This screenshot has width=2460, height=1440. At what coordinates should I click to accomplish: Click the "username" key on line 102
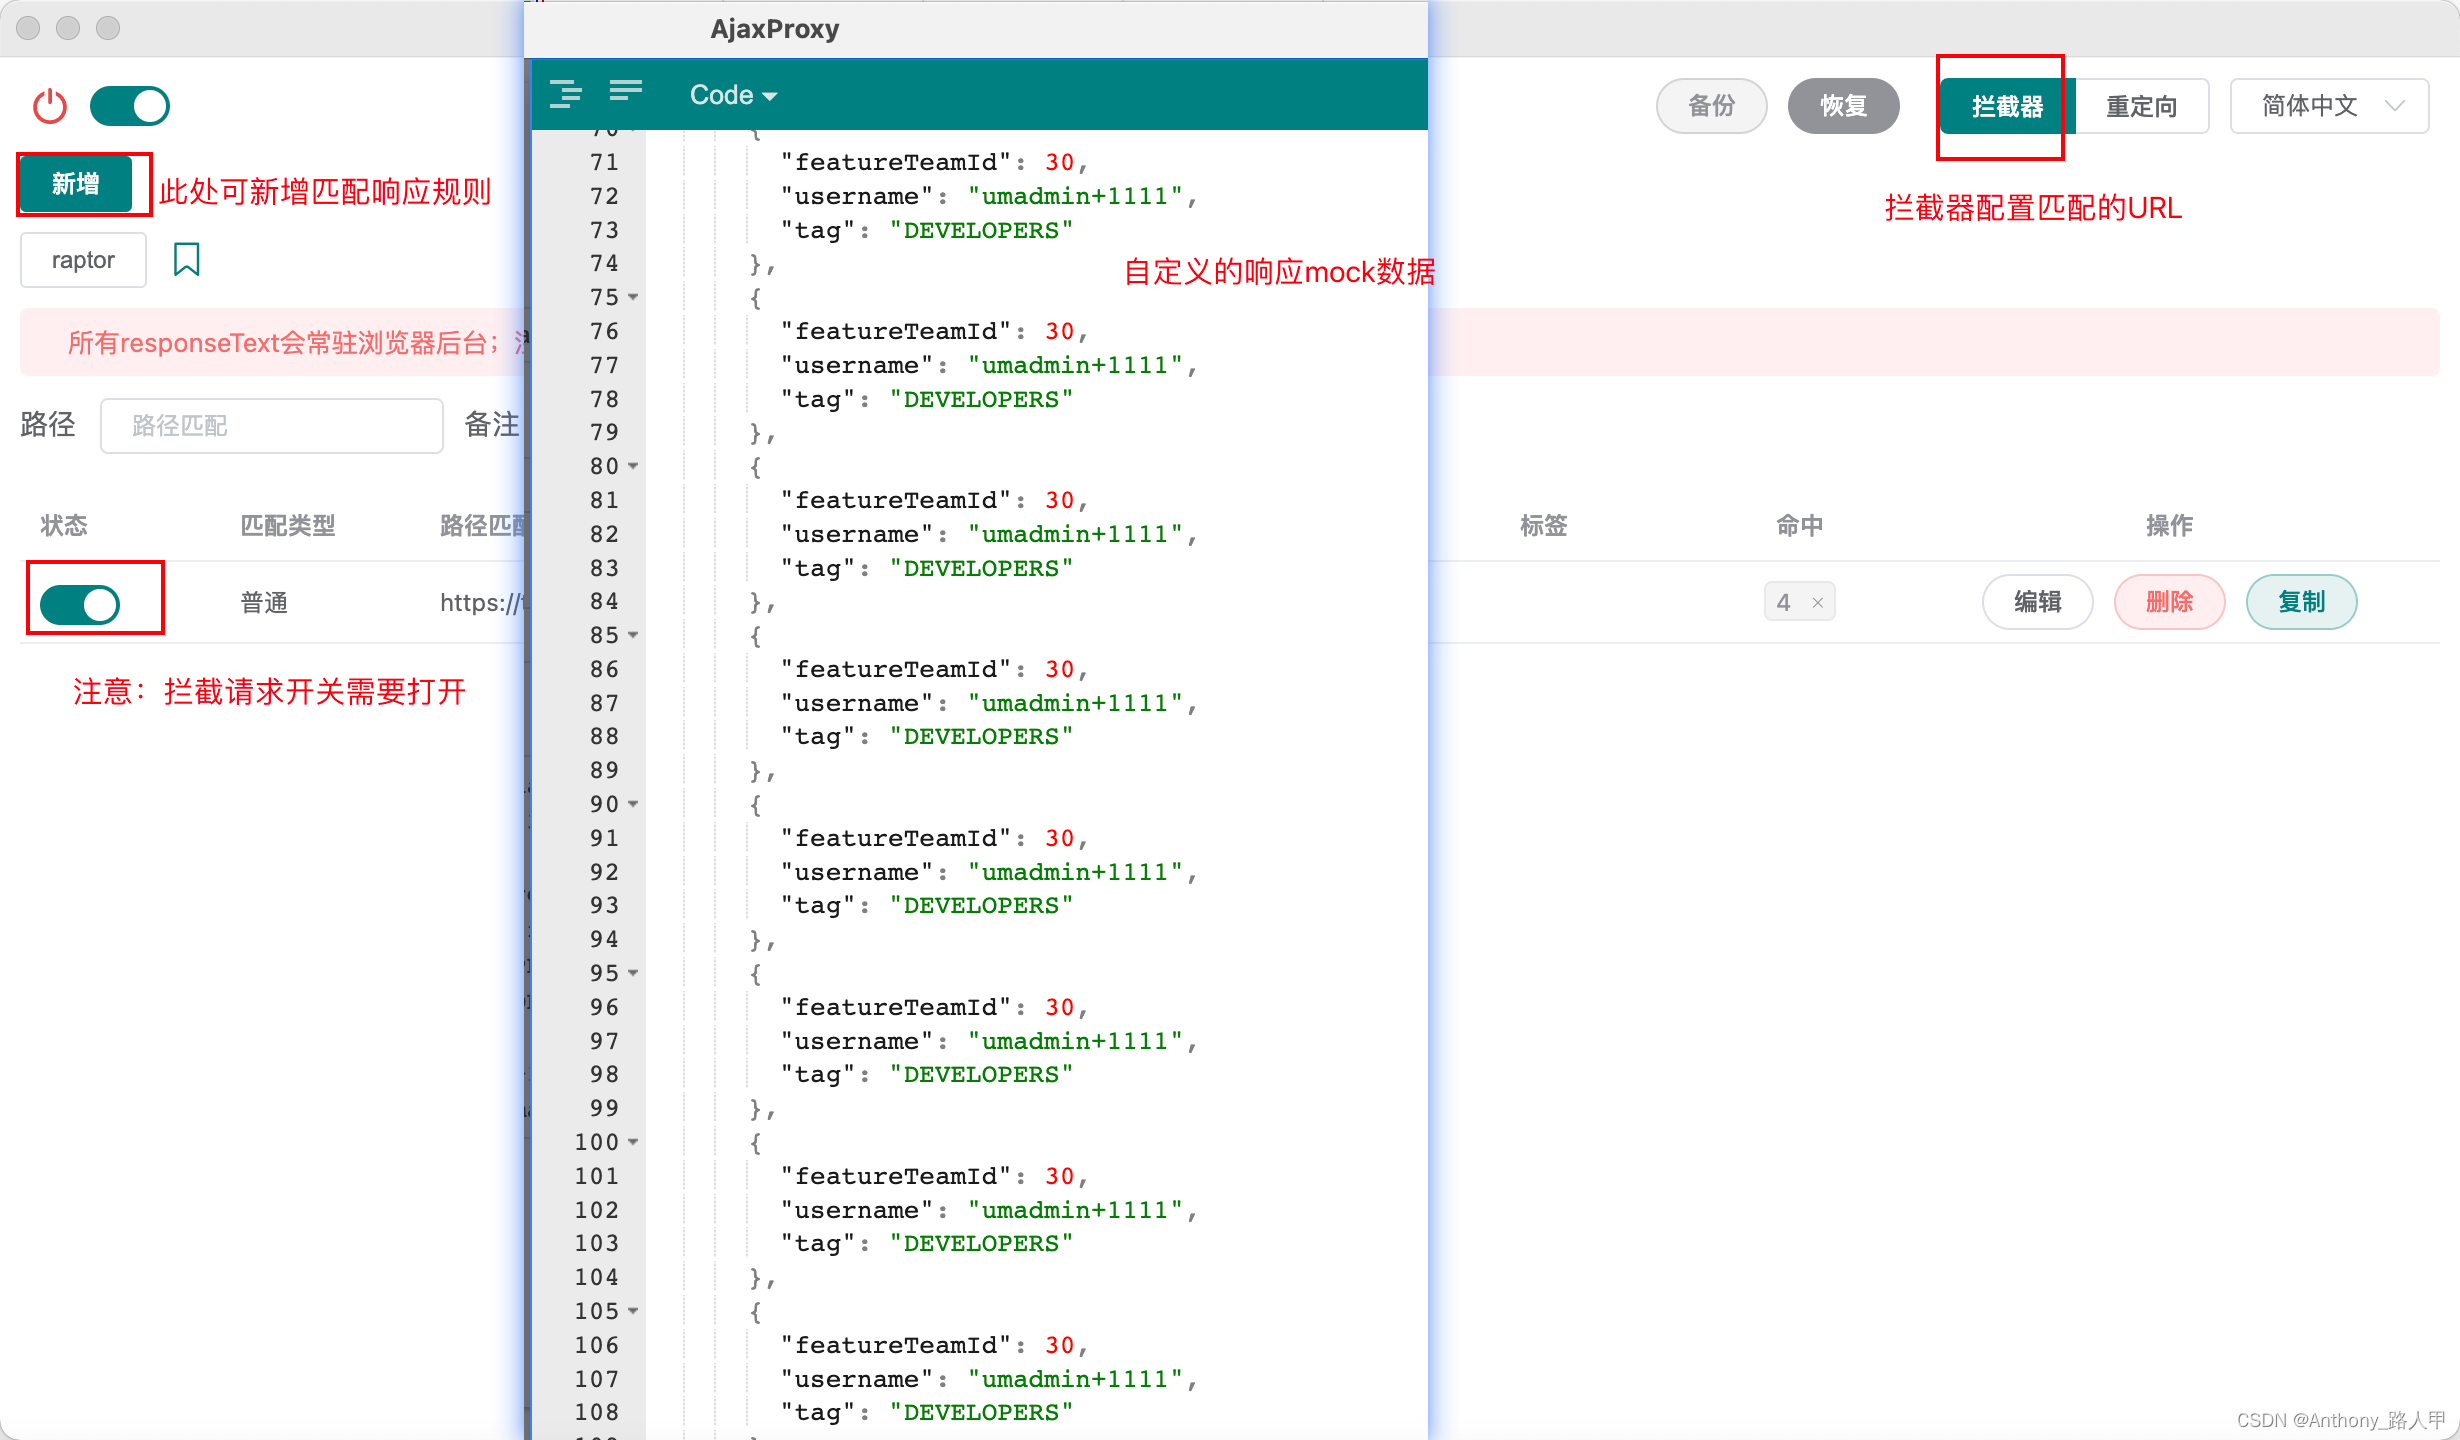856,1211
